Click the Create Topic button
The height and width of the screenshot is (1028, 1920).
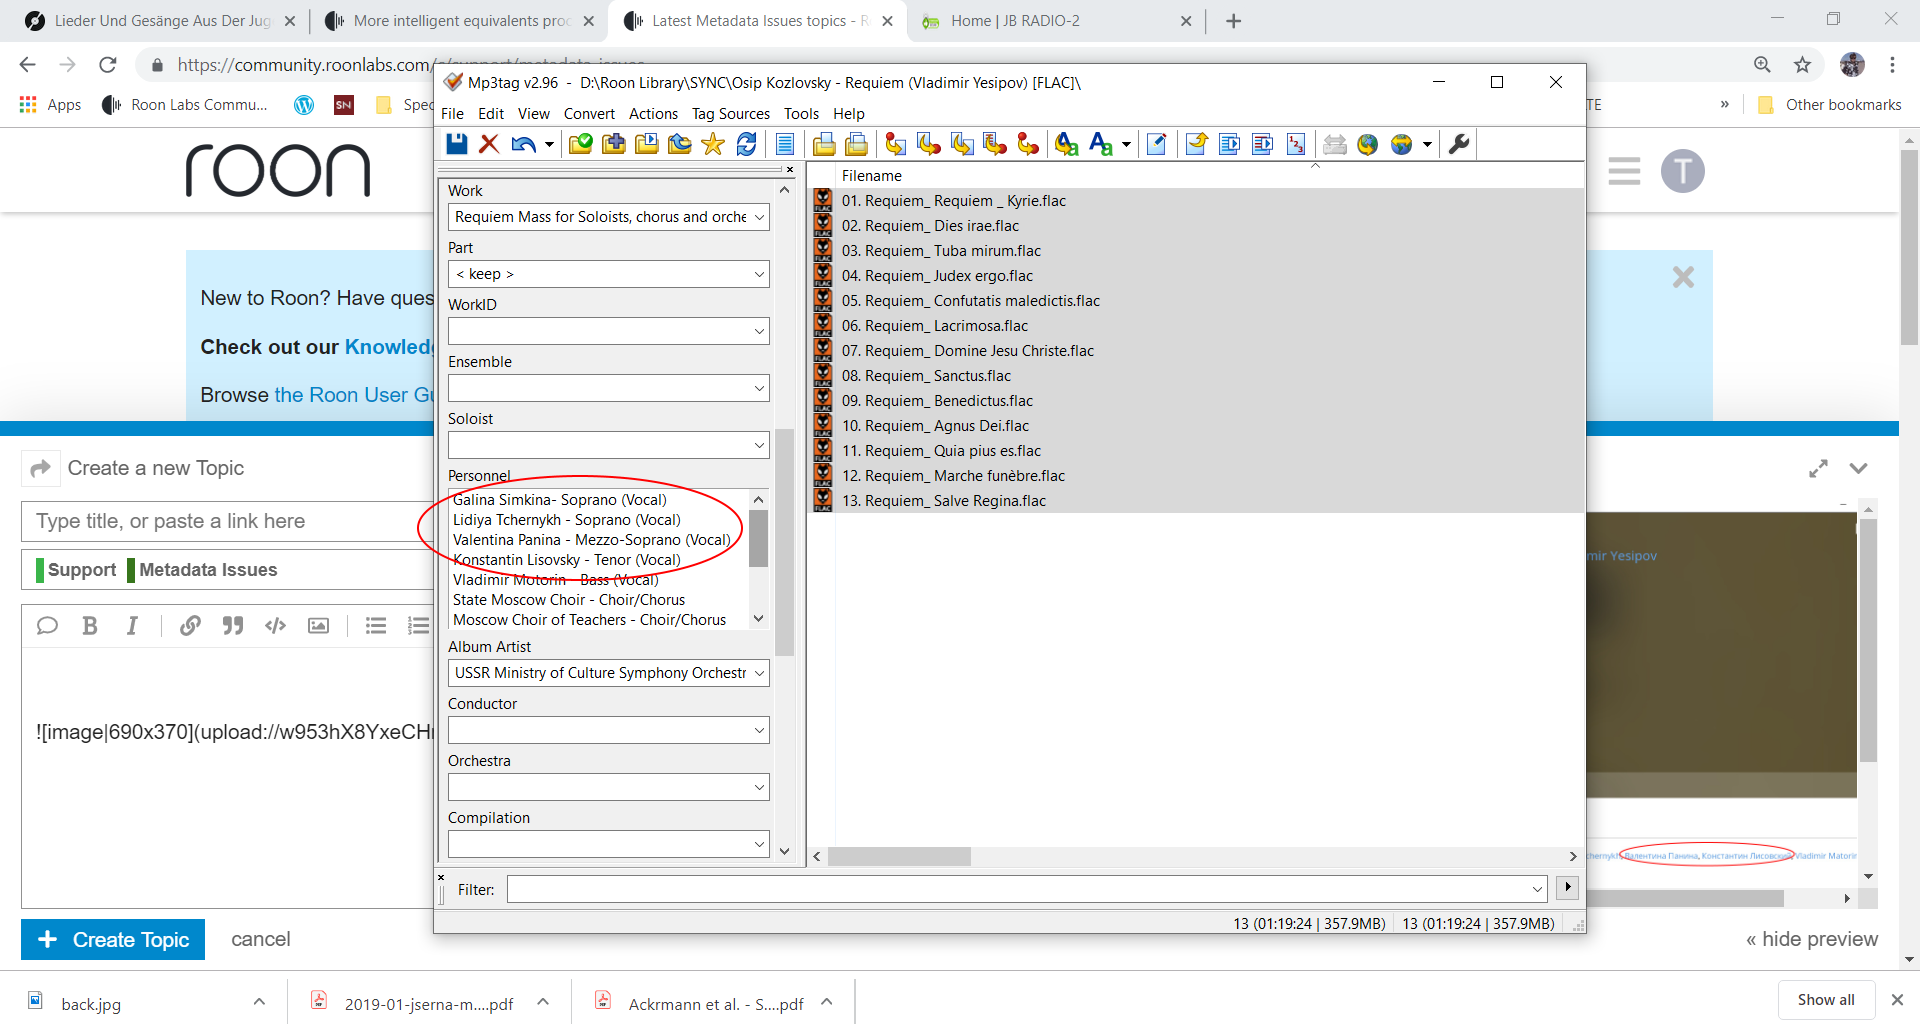pos(113,939)
